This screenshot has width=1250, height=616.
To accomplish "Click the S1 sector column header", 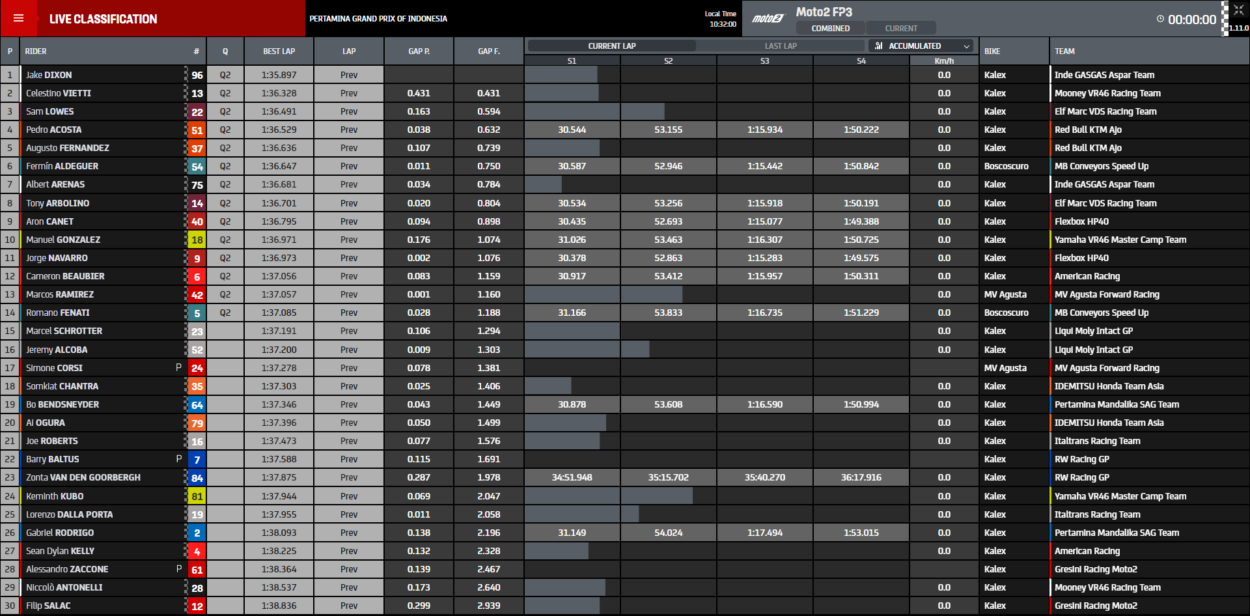I will (x=572, y=60).
